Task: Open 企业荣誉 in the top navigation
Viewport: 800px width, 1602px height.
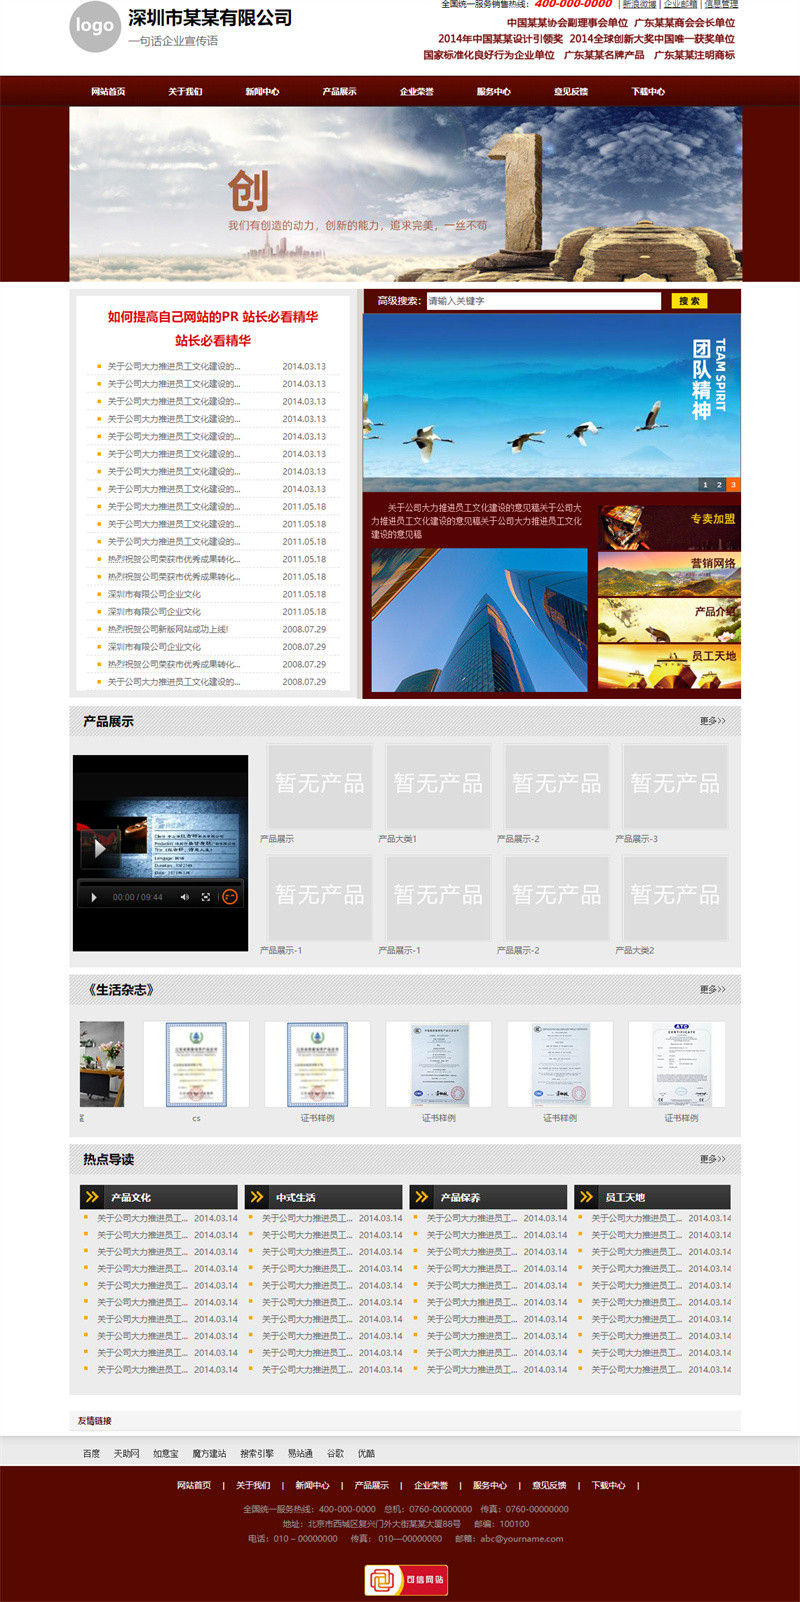Action: 417,92
